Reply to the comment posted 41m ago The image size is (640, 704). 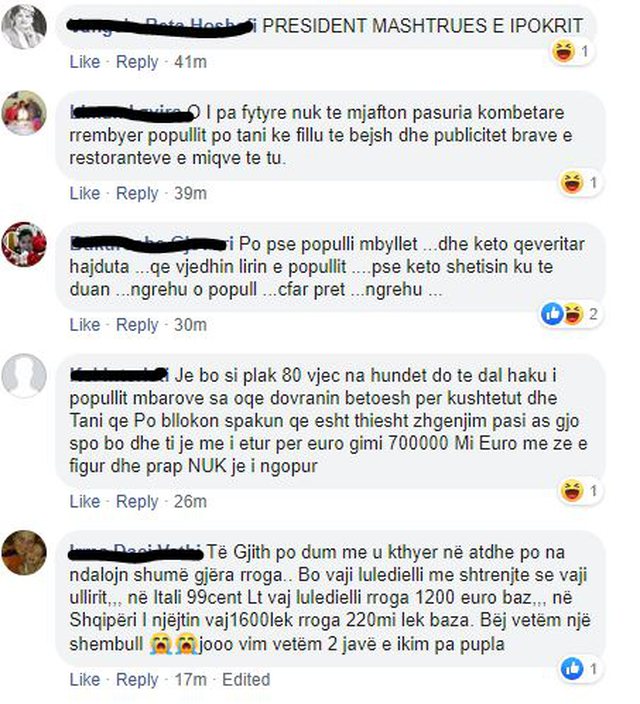137,62
